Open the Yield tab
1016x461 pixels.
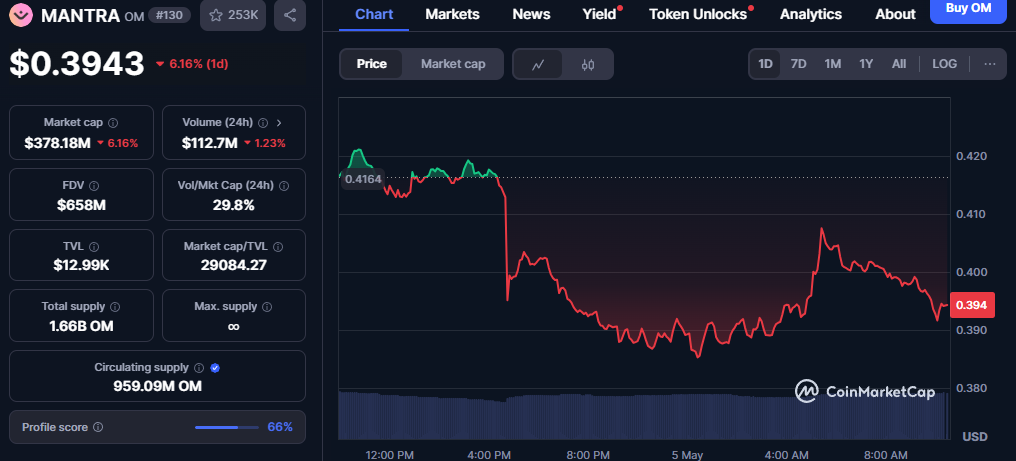point(599,14)
